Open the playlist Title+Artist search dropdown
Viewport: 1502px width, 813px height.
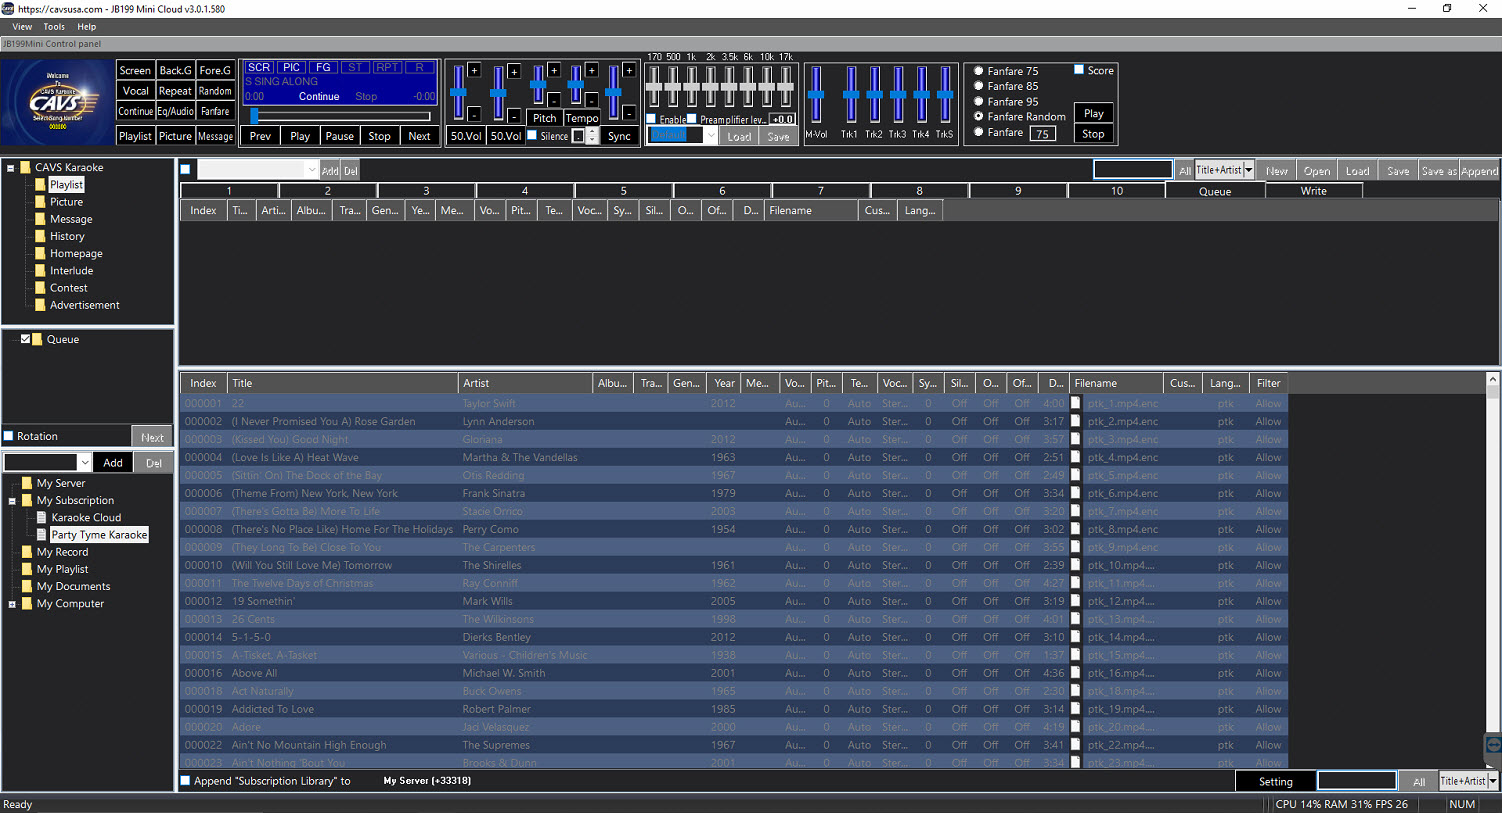point(1248,170)
